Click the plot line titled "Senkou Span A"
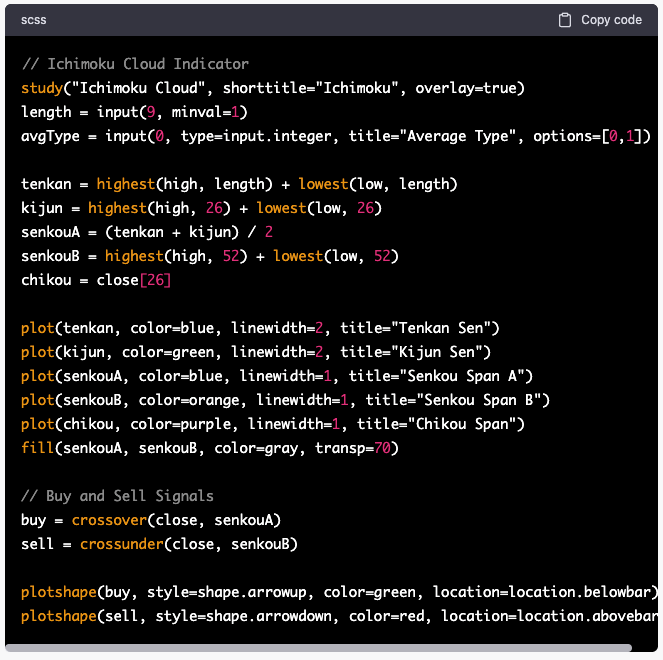 click(x=277, y=376)
